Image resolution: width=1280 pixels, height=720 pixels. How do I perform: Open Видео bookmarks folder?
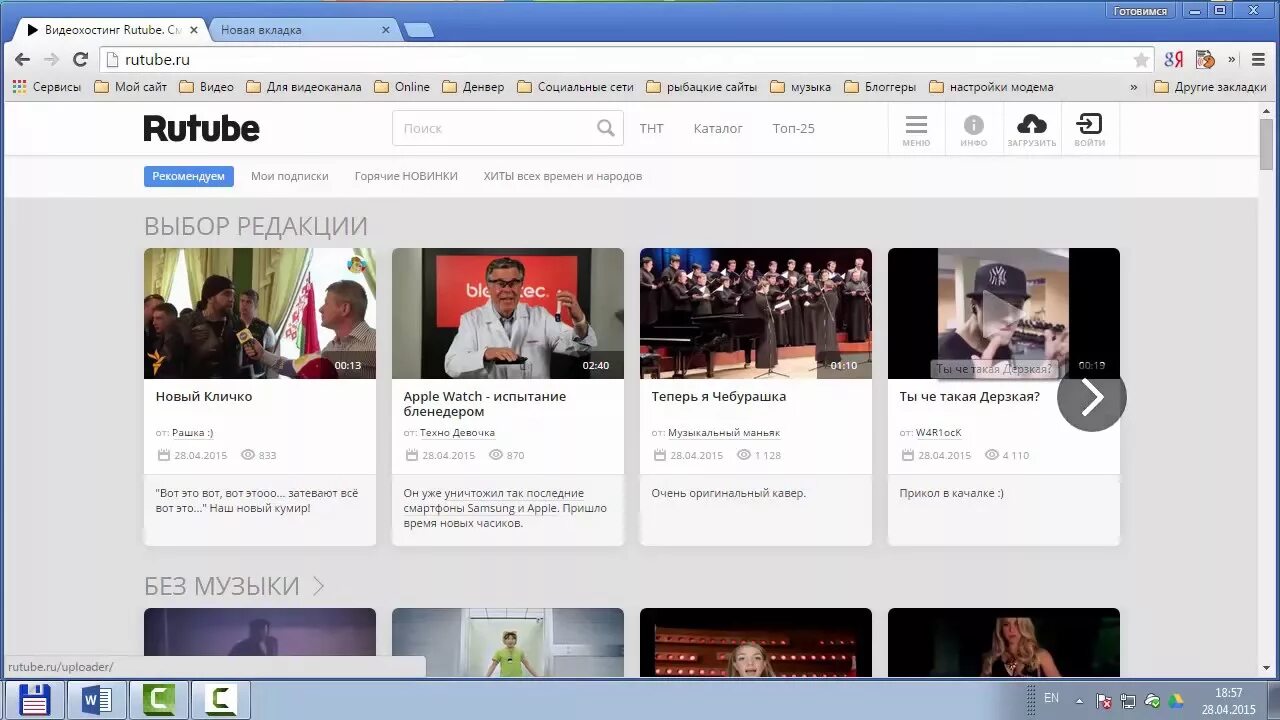tap(206, 87)
